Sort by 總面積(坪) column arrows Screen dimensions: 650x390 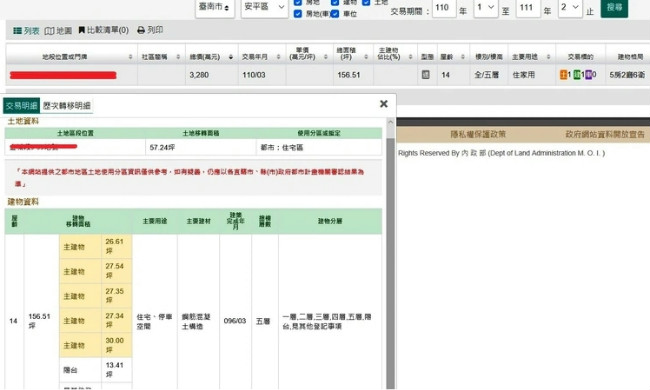tap(366, 56)
